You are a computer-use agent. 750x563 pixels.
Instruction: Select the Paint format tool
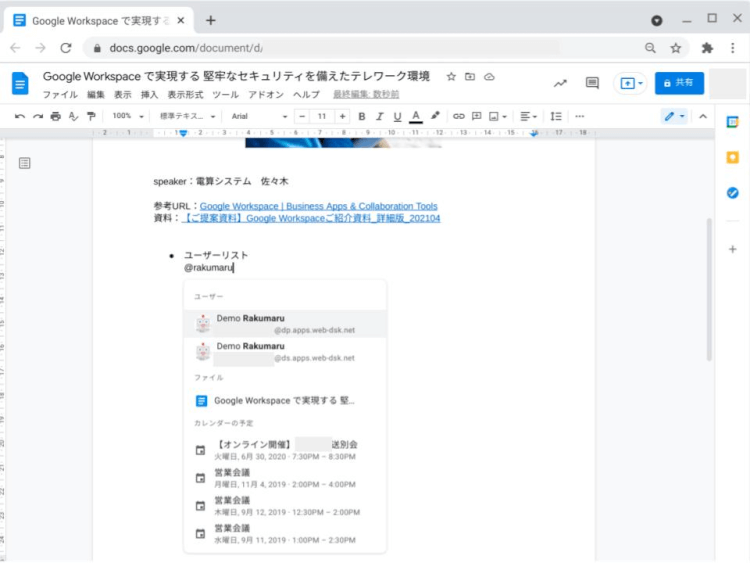point(91,116)
